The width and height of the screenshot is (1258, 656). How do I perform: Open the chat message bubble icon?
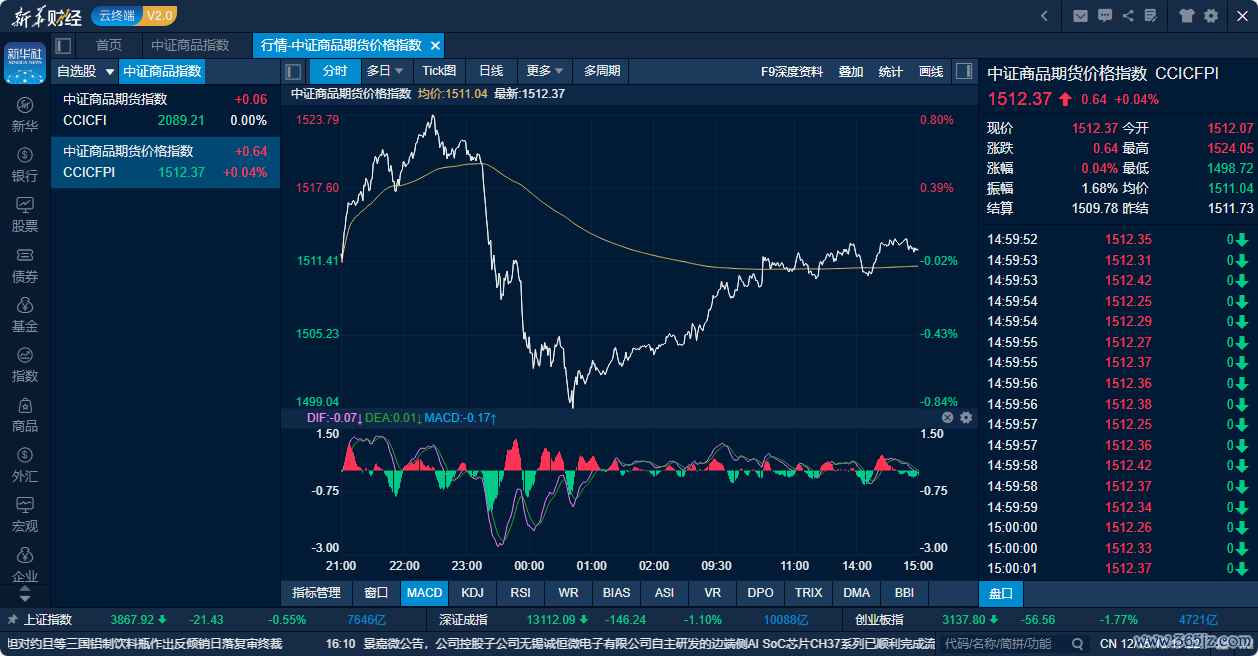[1105, 16]
